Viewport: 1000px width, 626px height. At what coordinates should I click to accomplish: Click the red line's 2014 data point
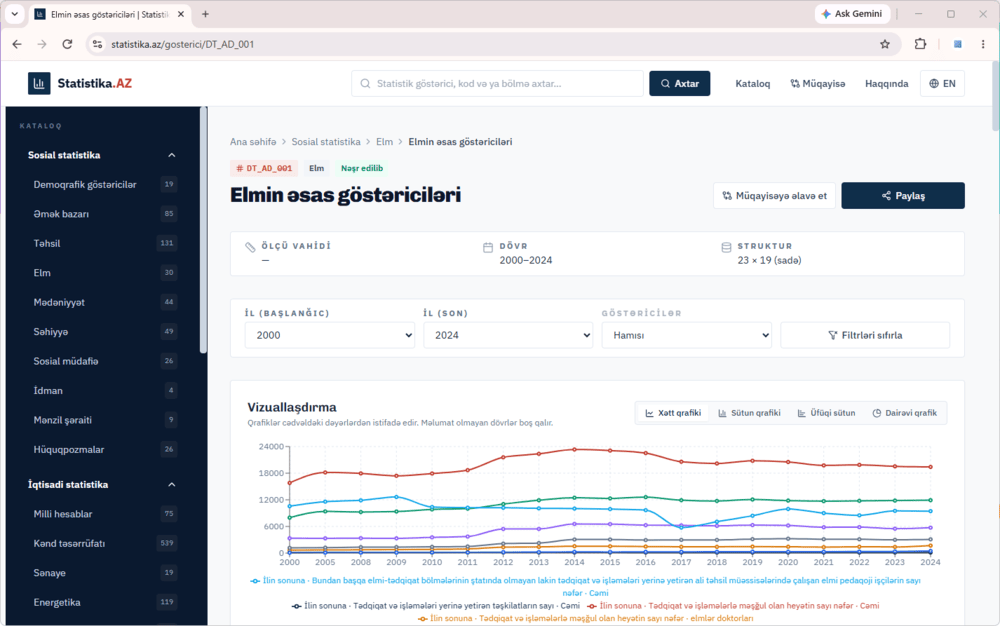574,449
